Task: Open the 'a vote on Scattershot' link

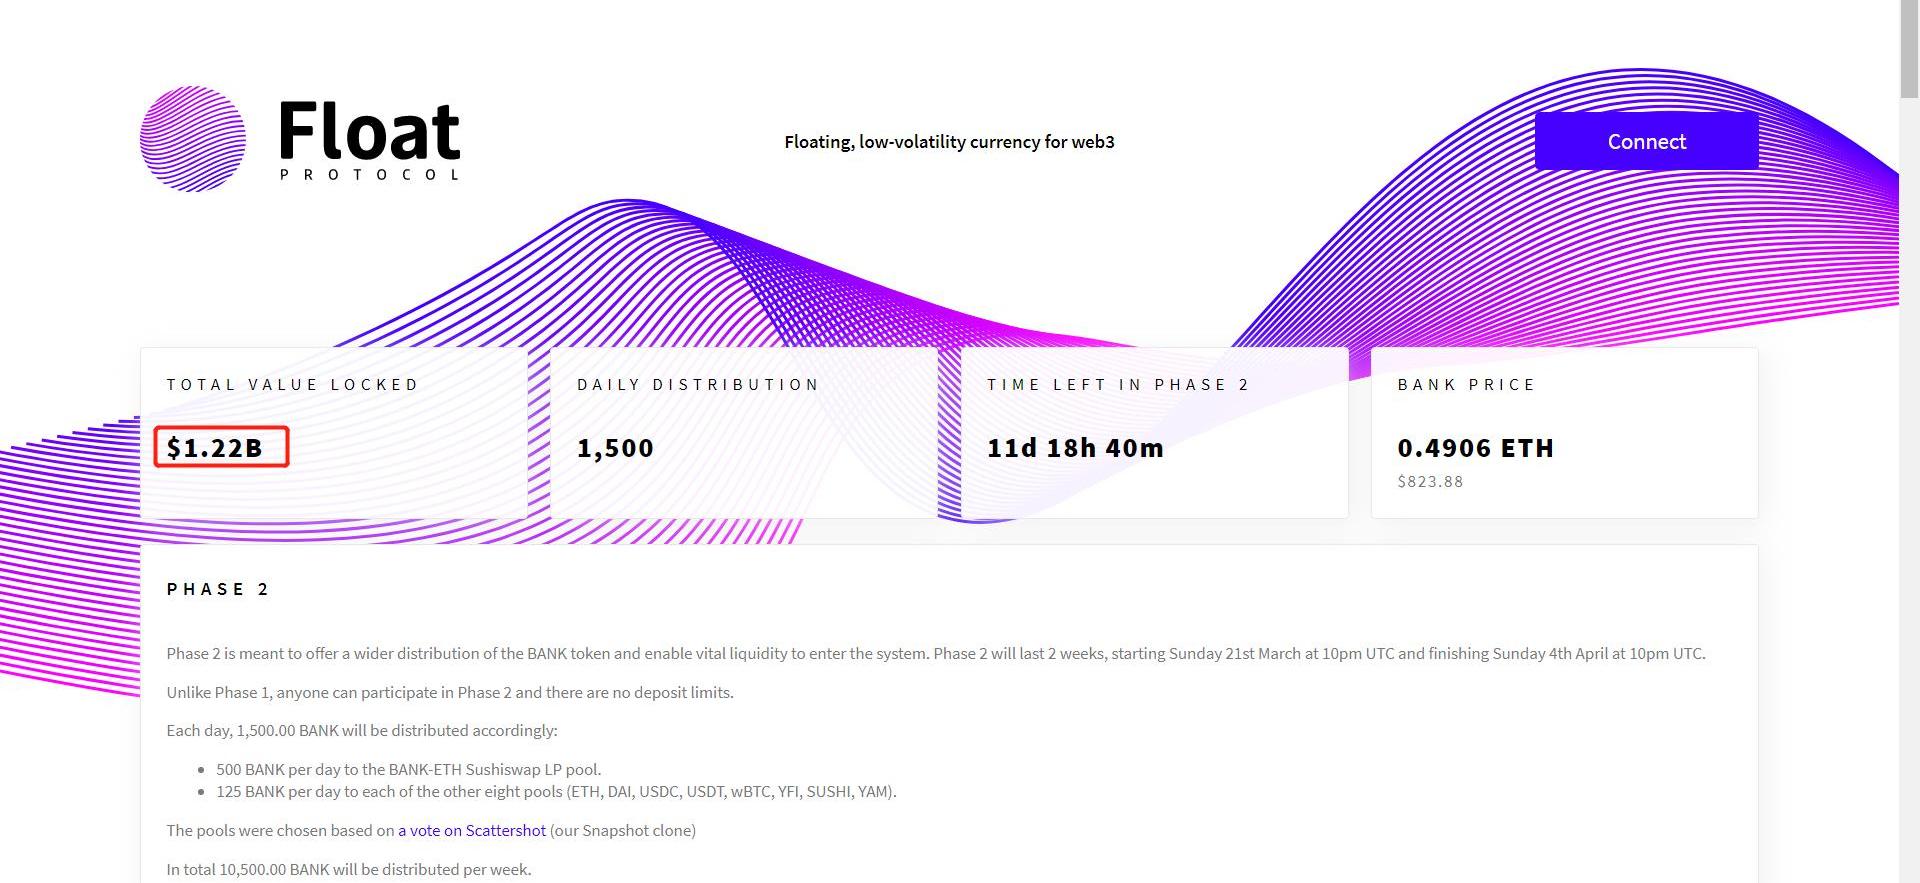Action: click(x=472, y=831)
